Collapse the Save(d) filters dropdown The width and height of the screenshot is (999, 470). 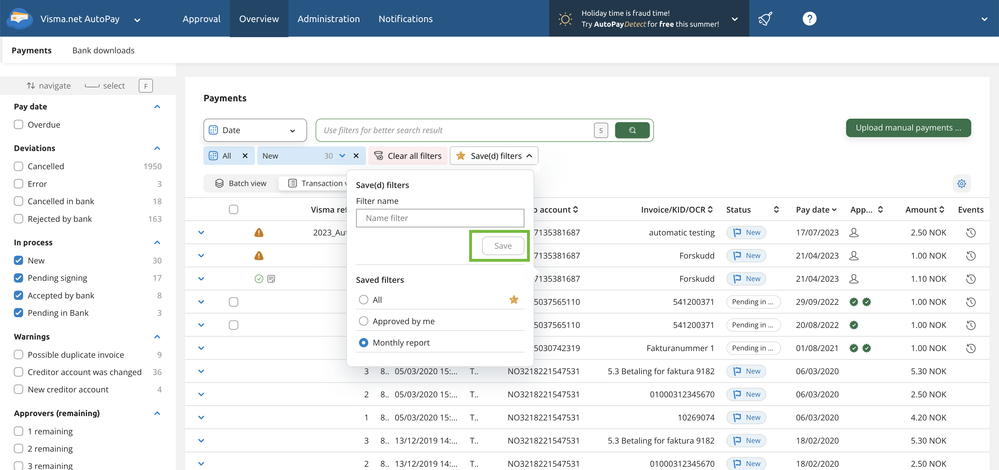(494, 156)
